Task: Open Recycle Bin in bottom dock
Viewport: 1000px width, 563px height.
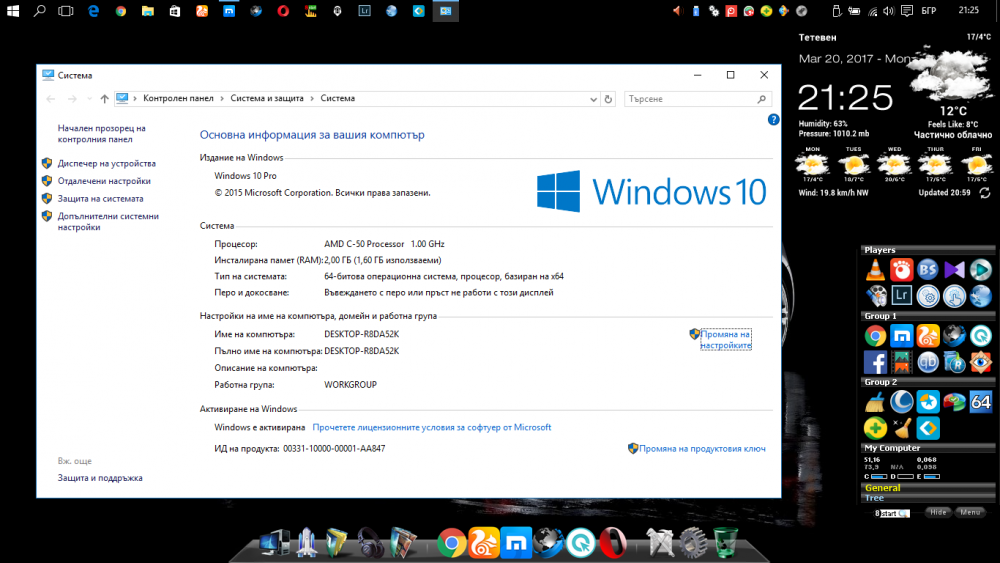Action: click(x=725, y=543)
